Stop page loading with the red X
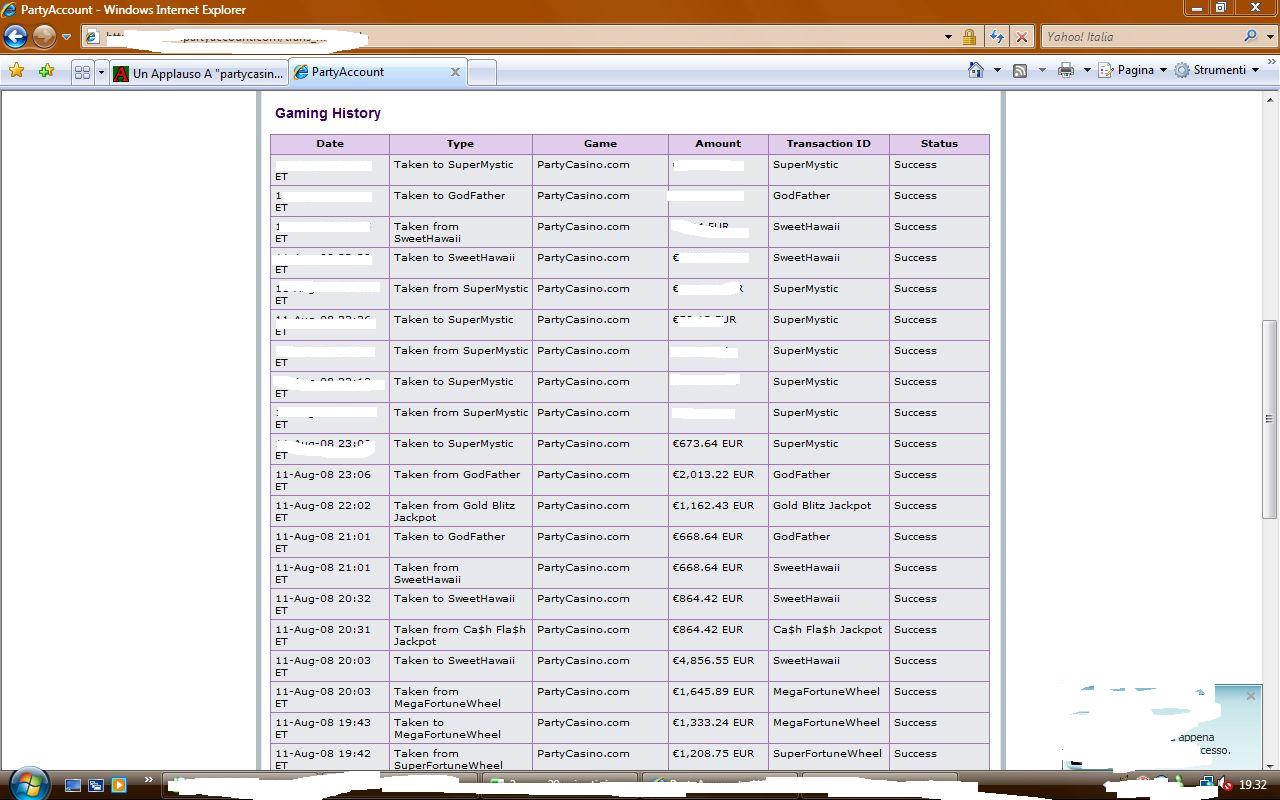 point(1021,37)
